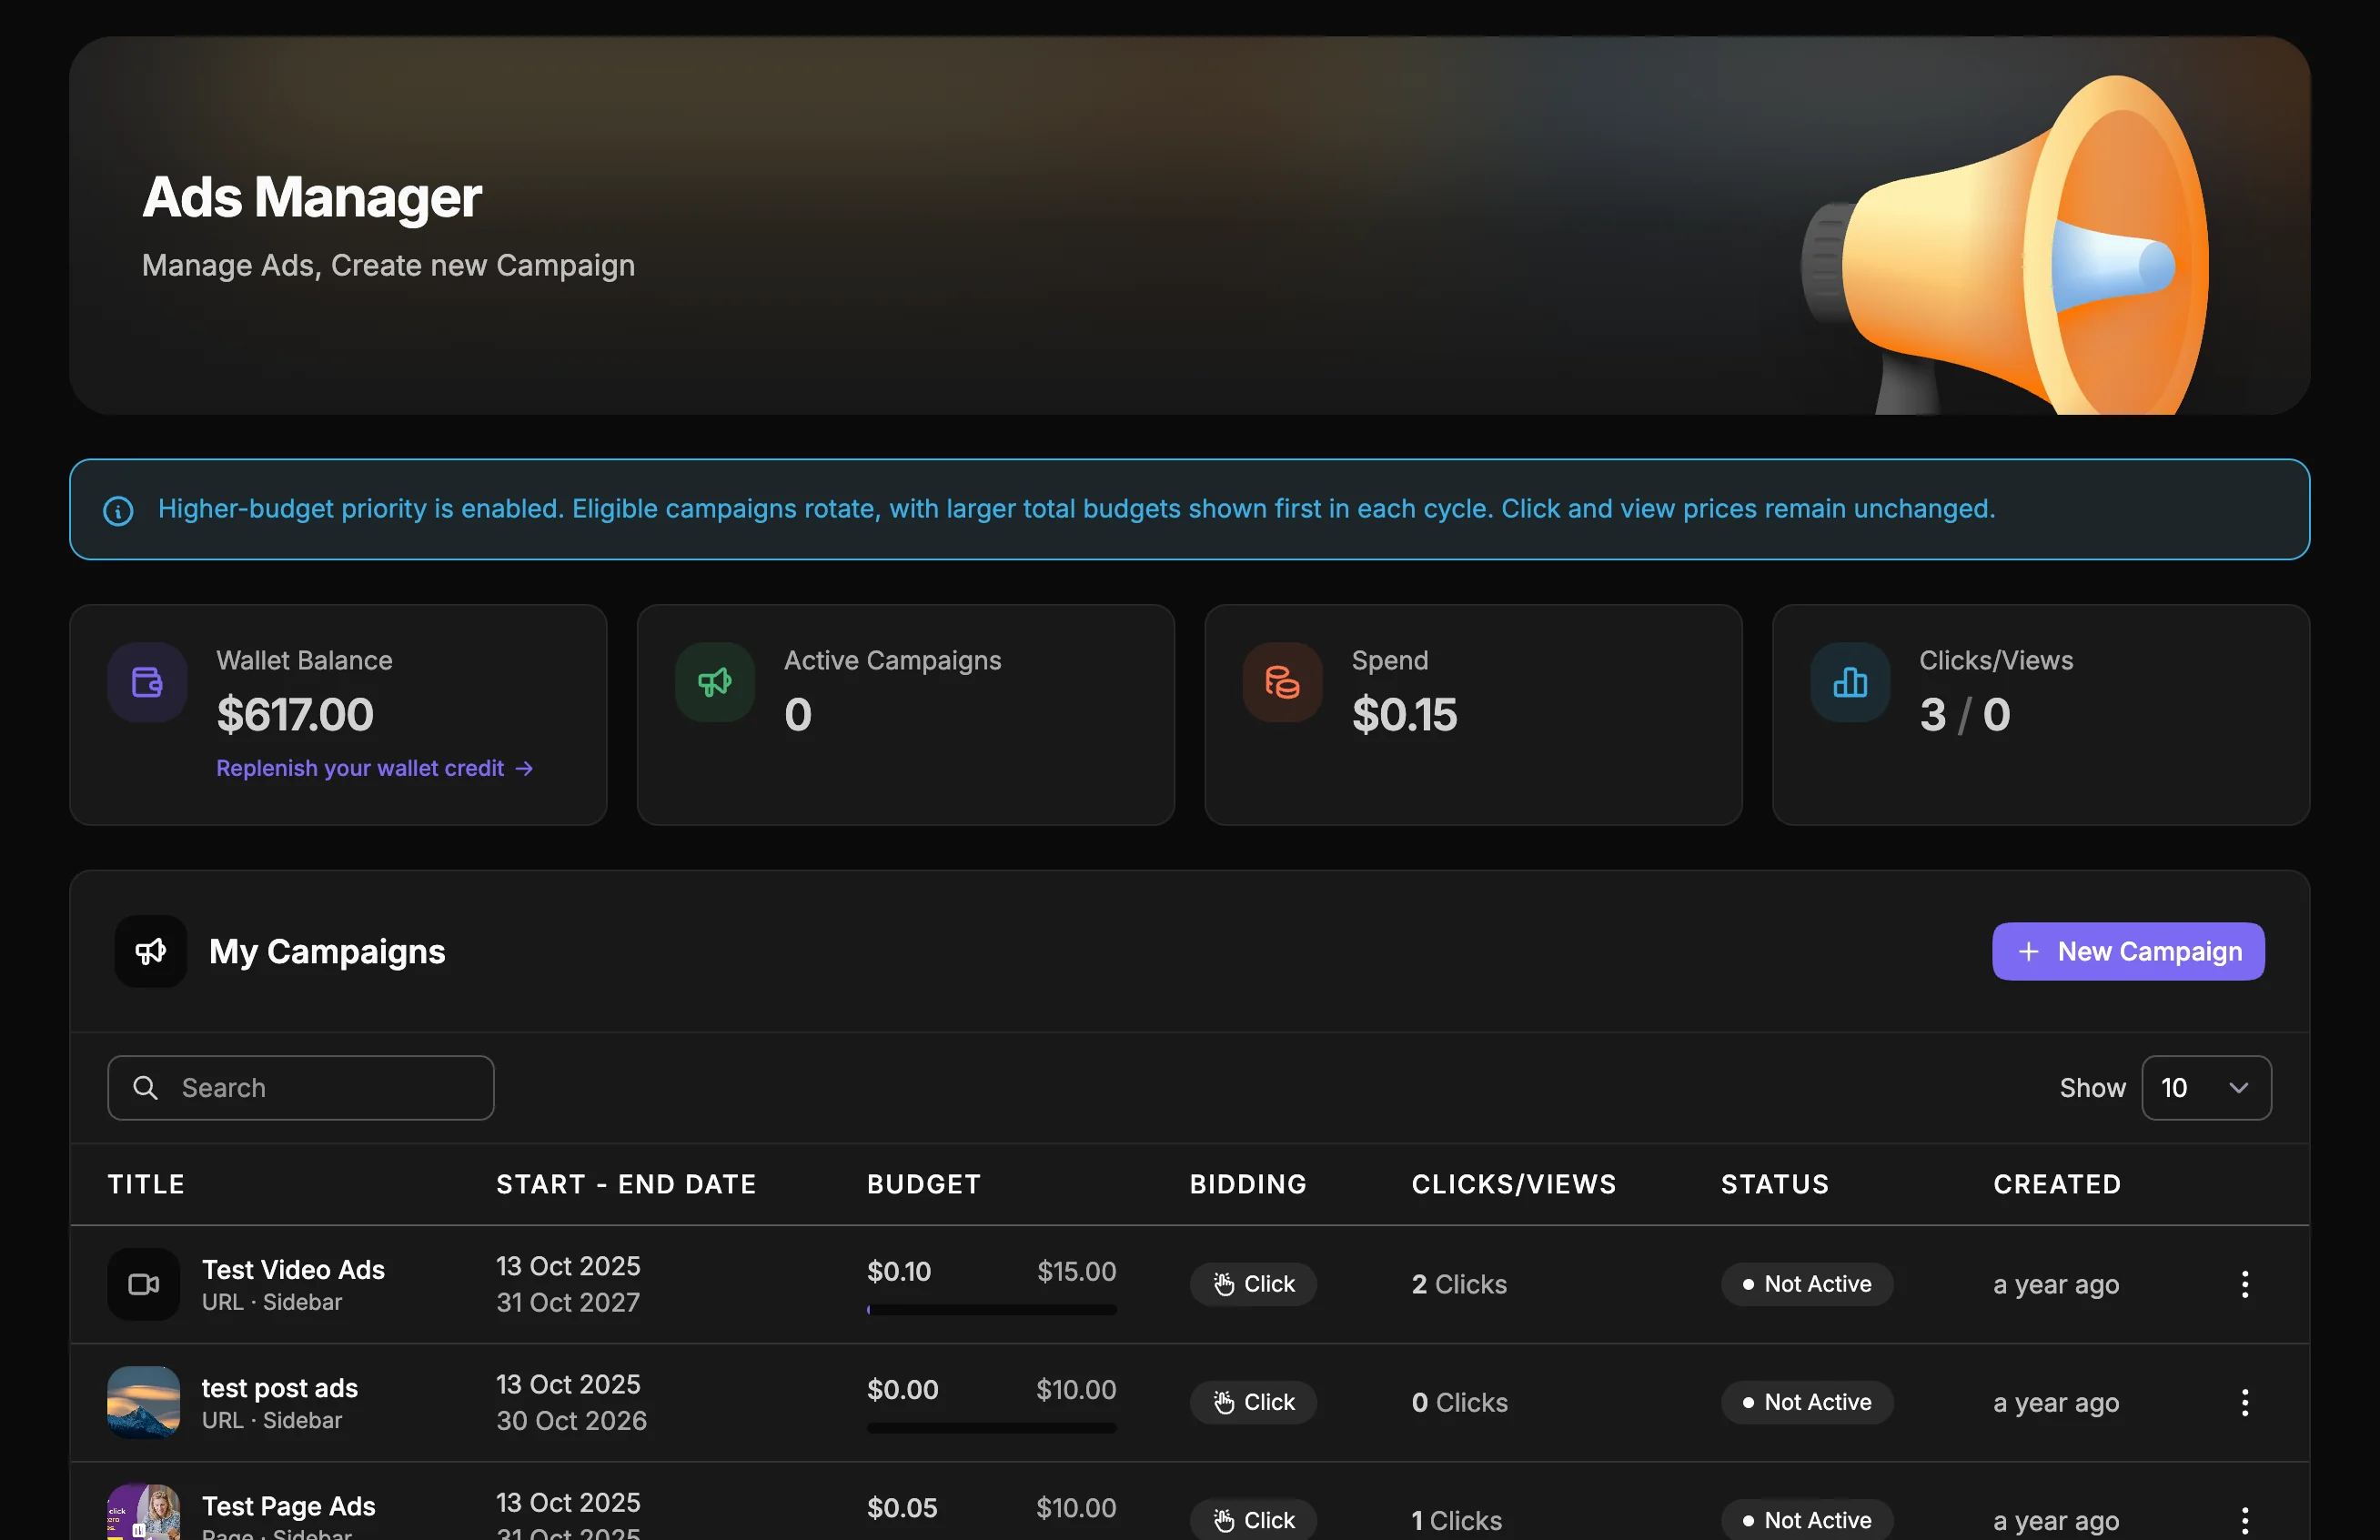Click the Spend coins icon

pos(1282,682)
